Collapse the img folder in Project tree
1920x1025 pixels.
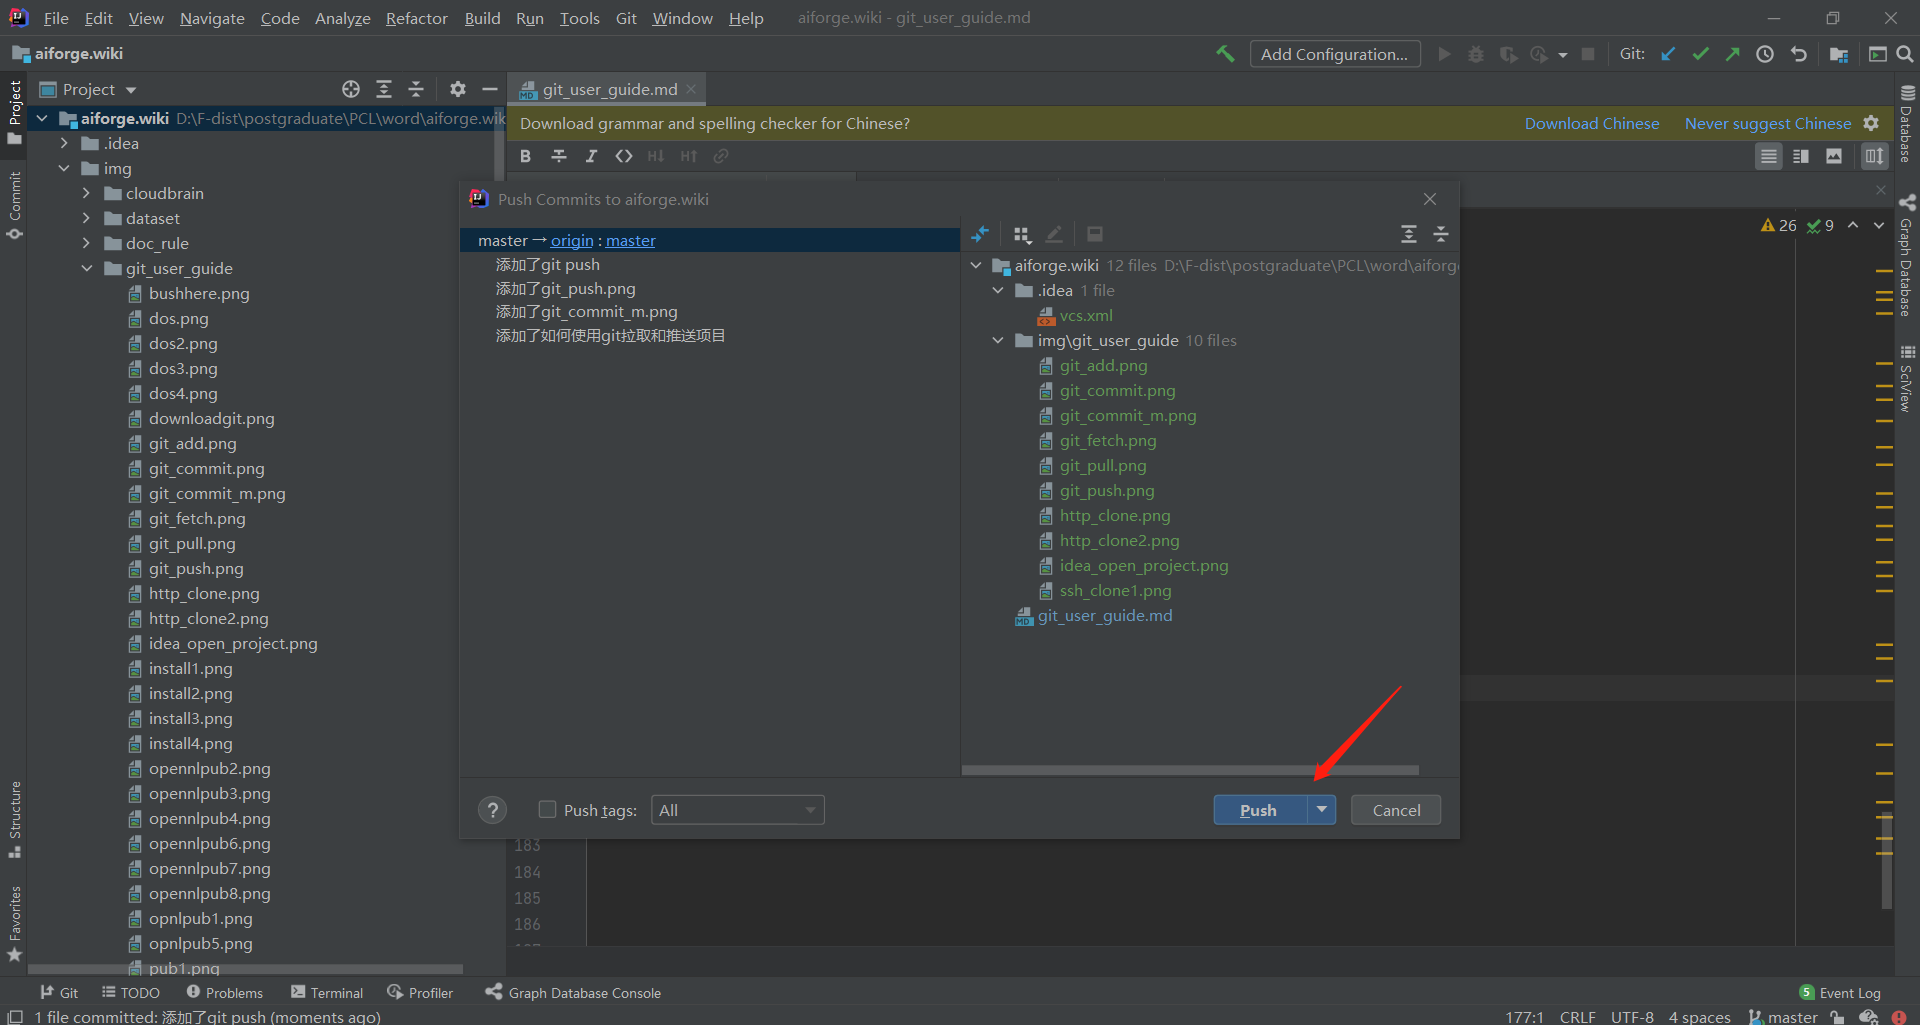pyautogui.click(x=64, y=169)
